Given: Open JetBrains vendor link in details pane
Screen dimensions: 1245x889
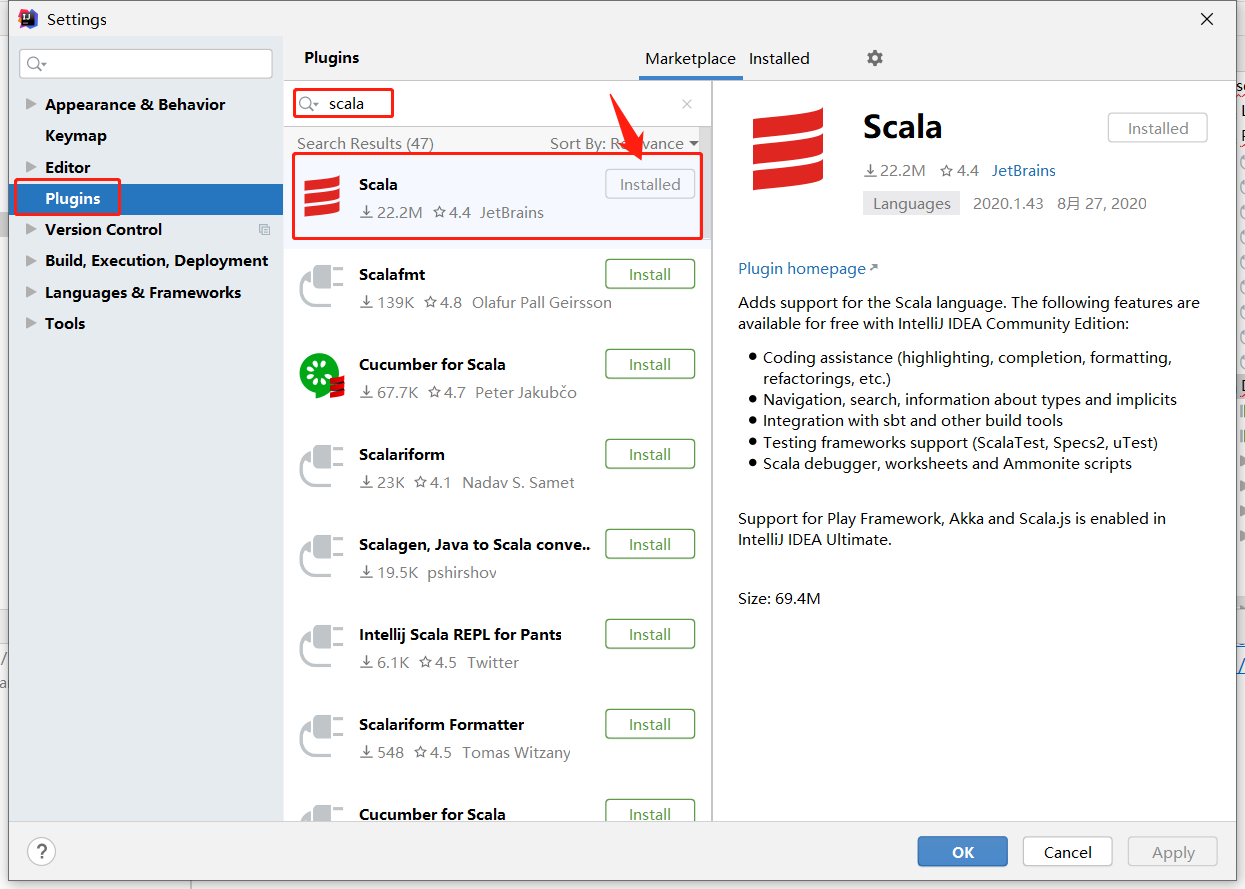Looking at the screenshot, I should (x=1024, y=170).
